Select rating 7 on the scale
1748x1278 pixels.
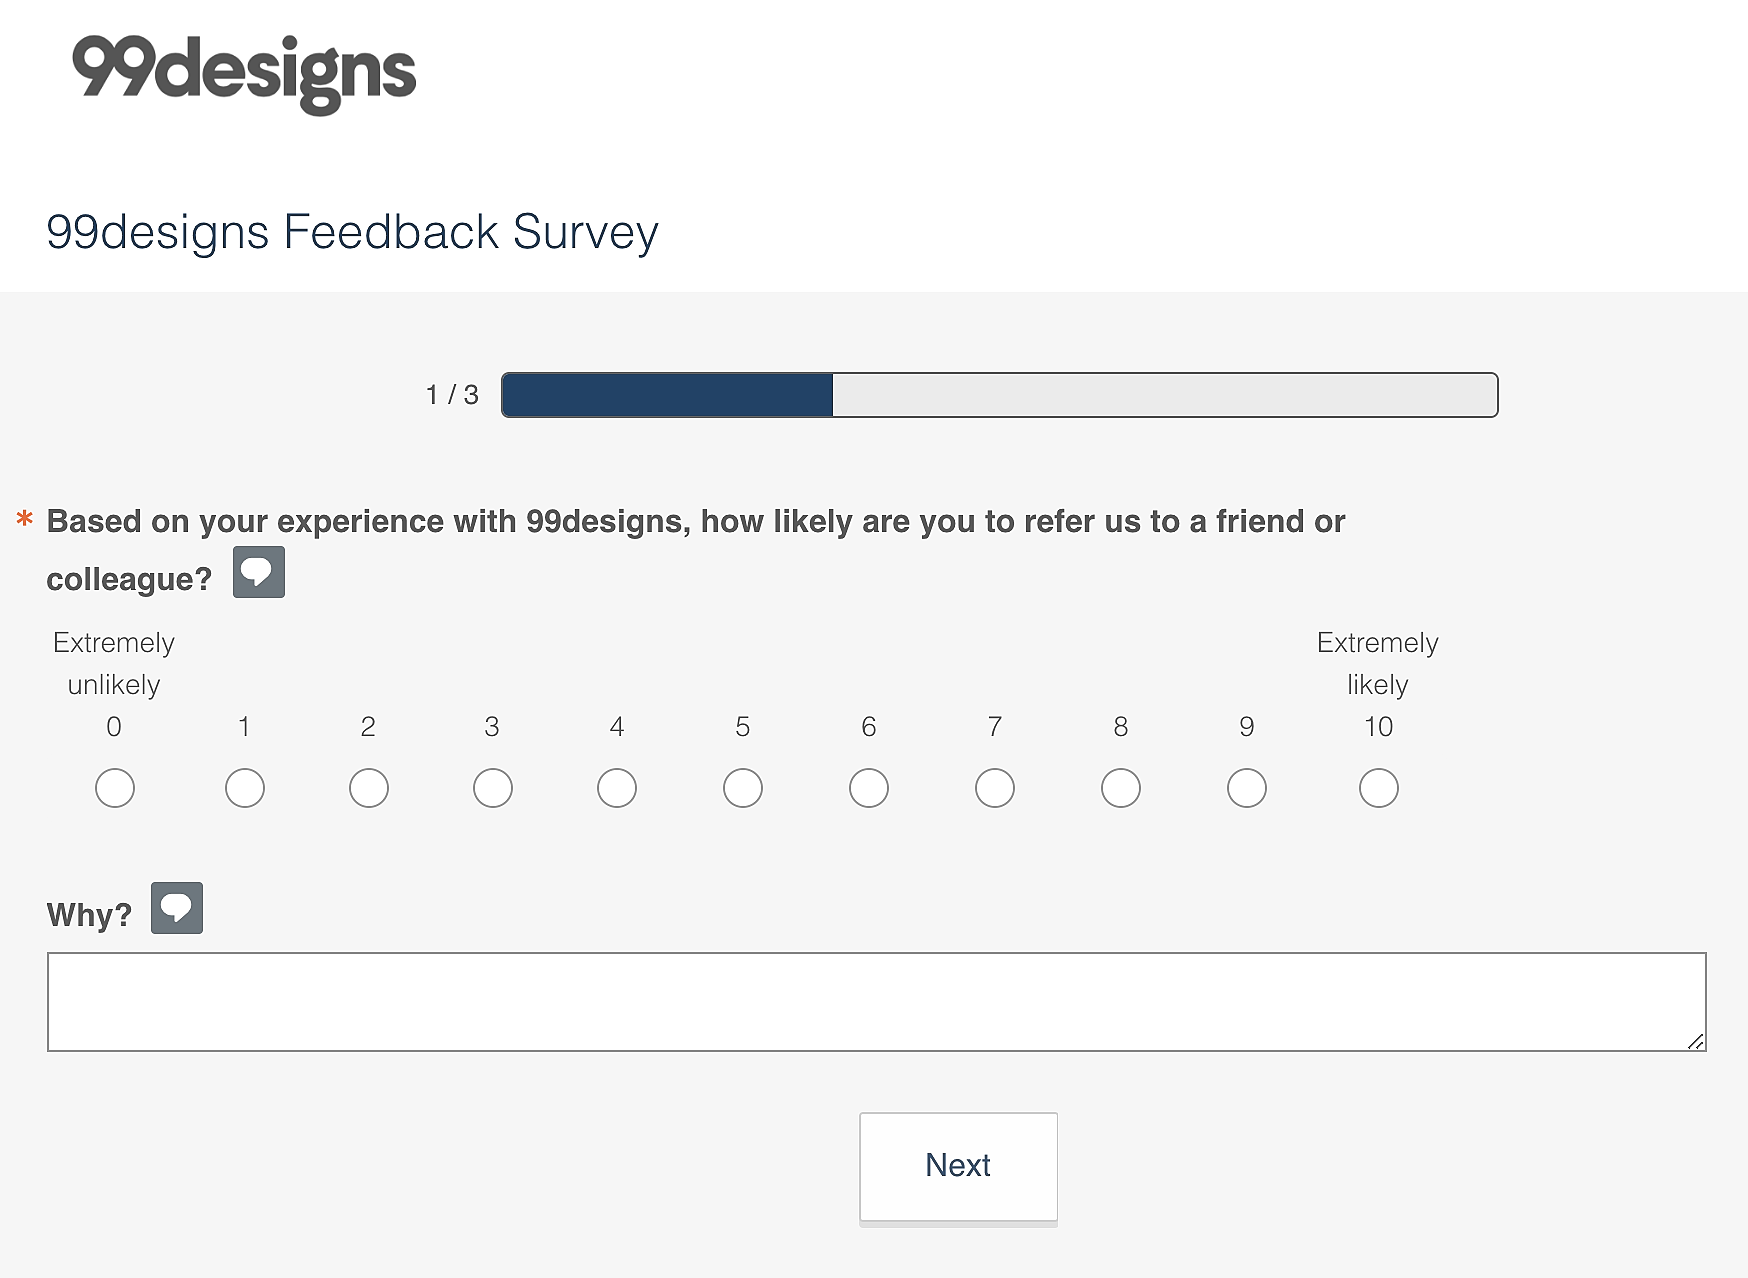pyautogui.click(x=995, y=788)
